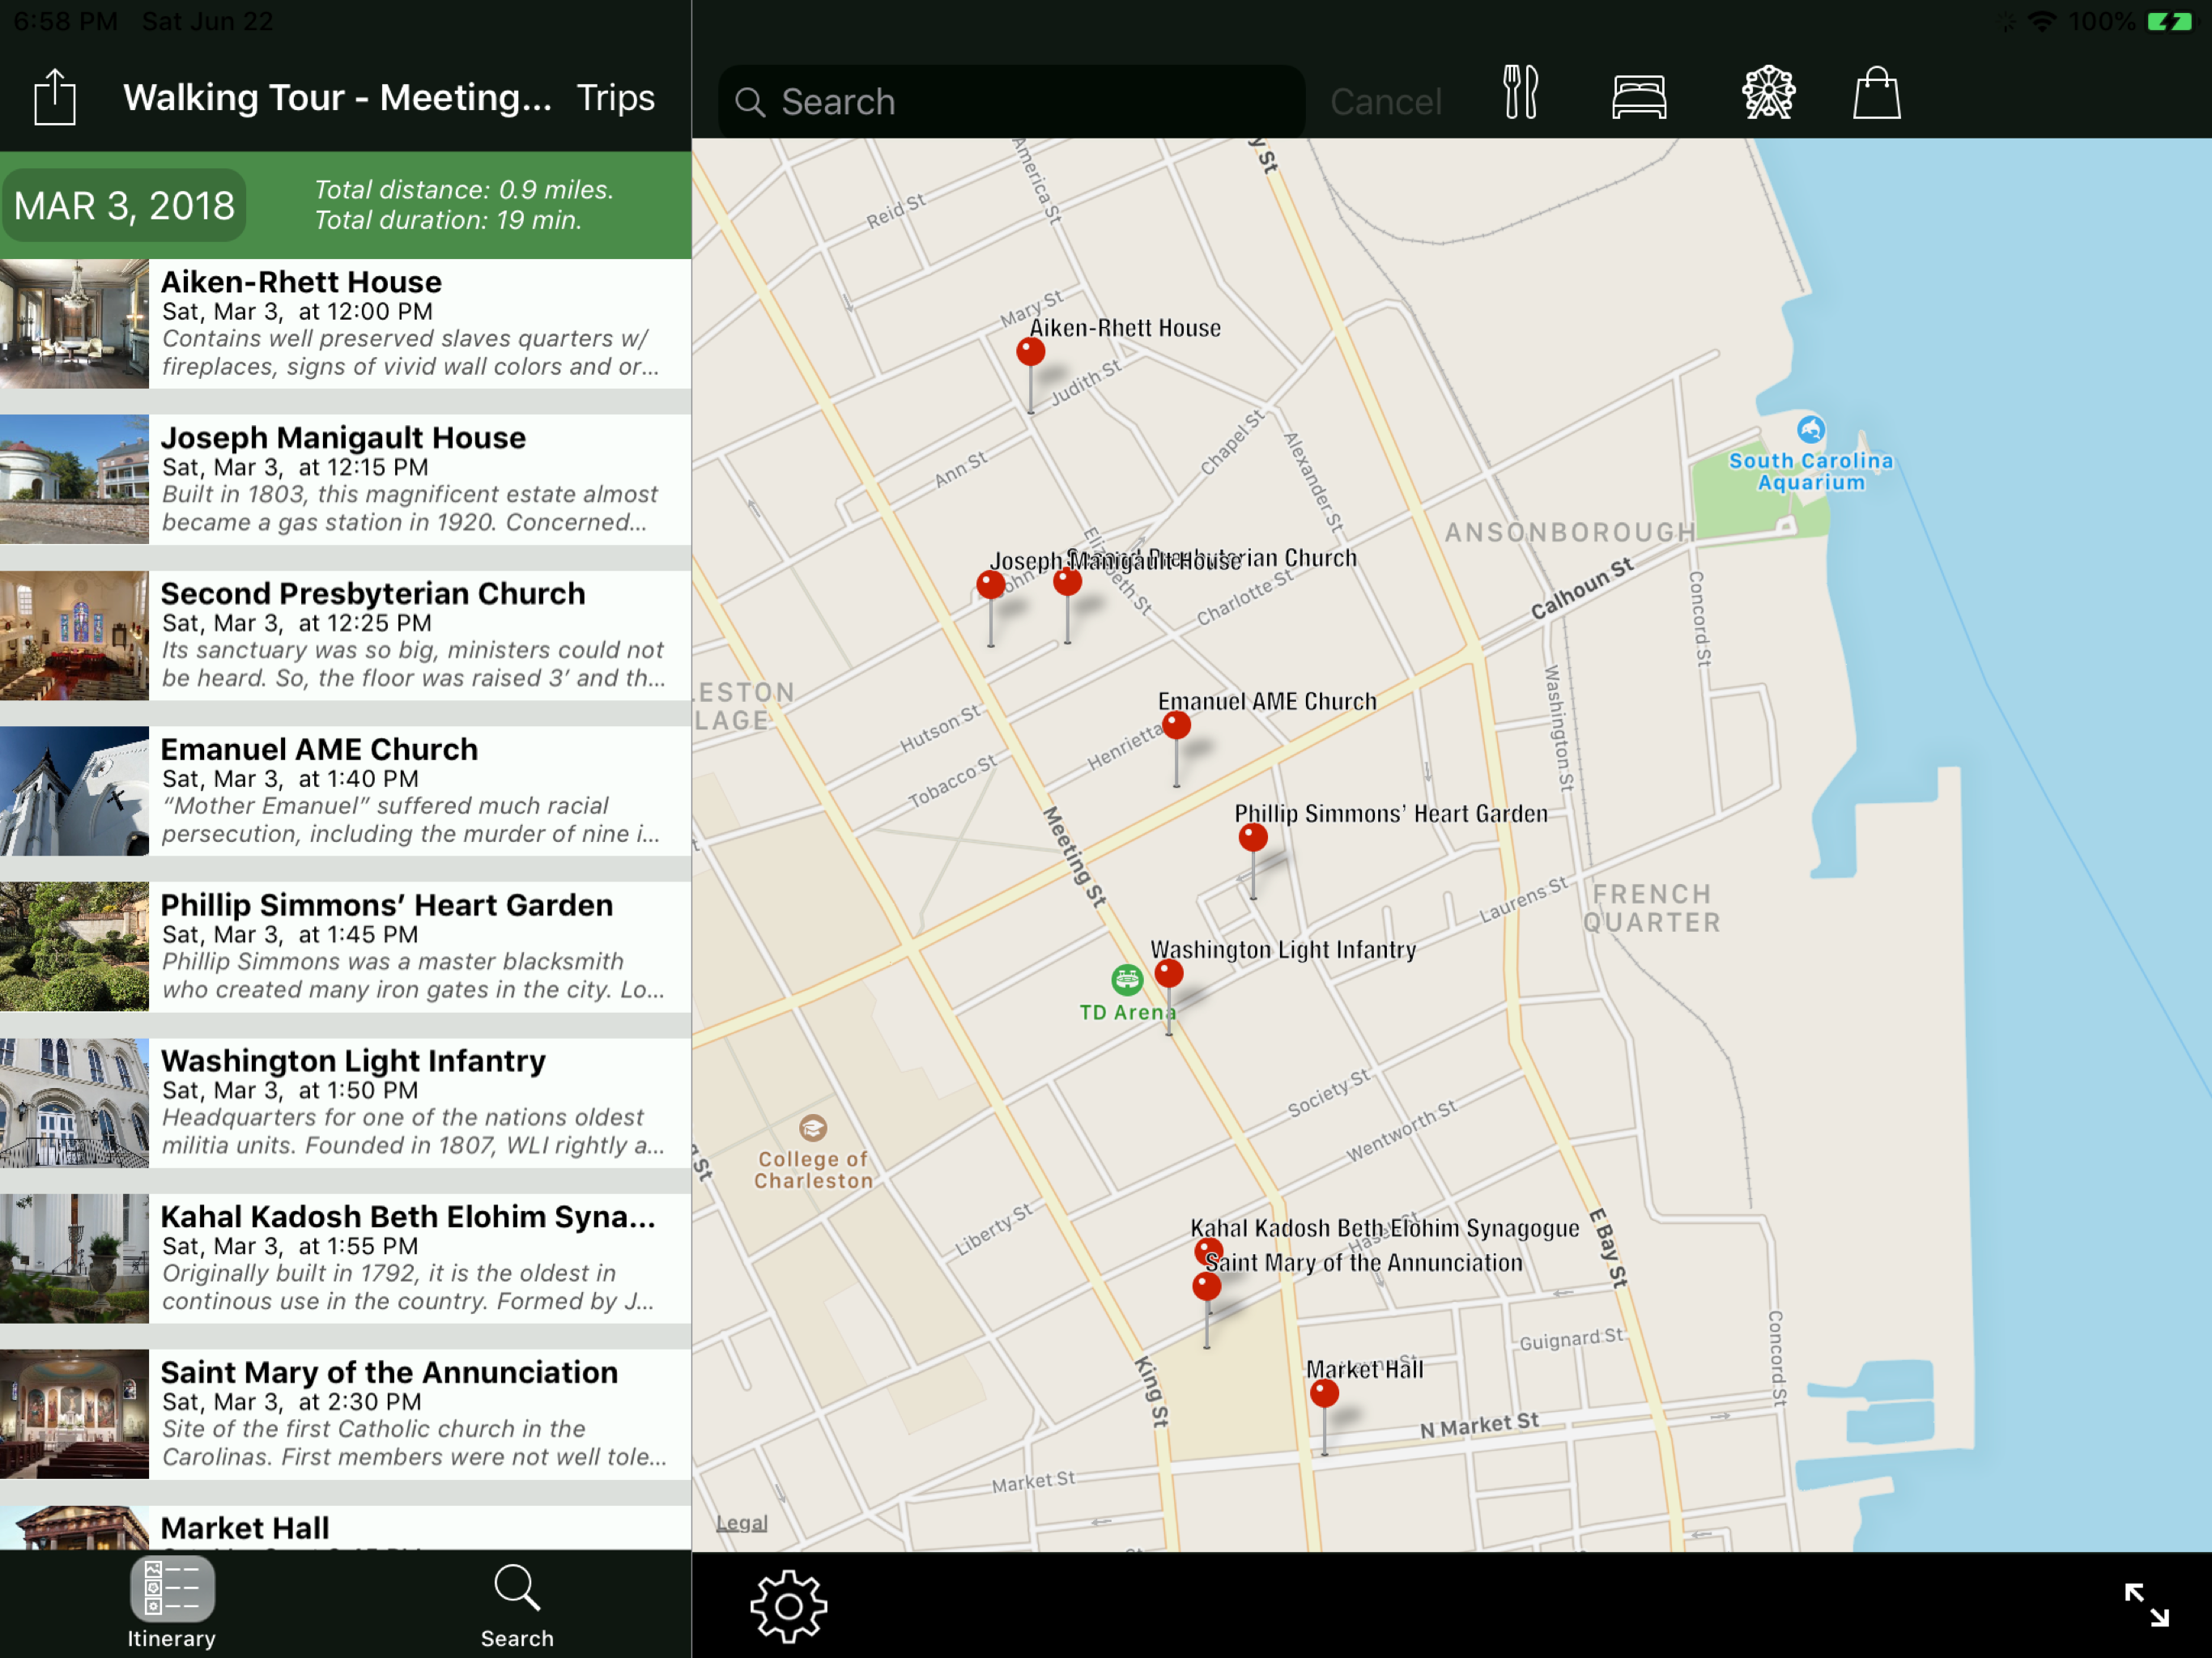Tap the TD Arena map marker
The image size is (2212, 1658).
pyautogui.click(x=1127, y=980)
